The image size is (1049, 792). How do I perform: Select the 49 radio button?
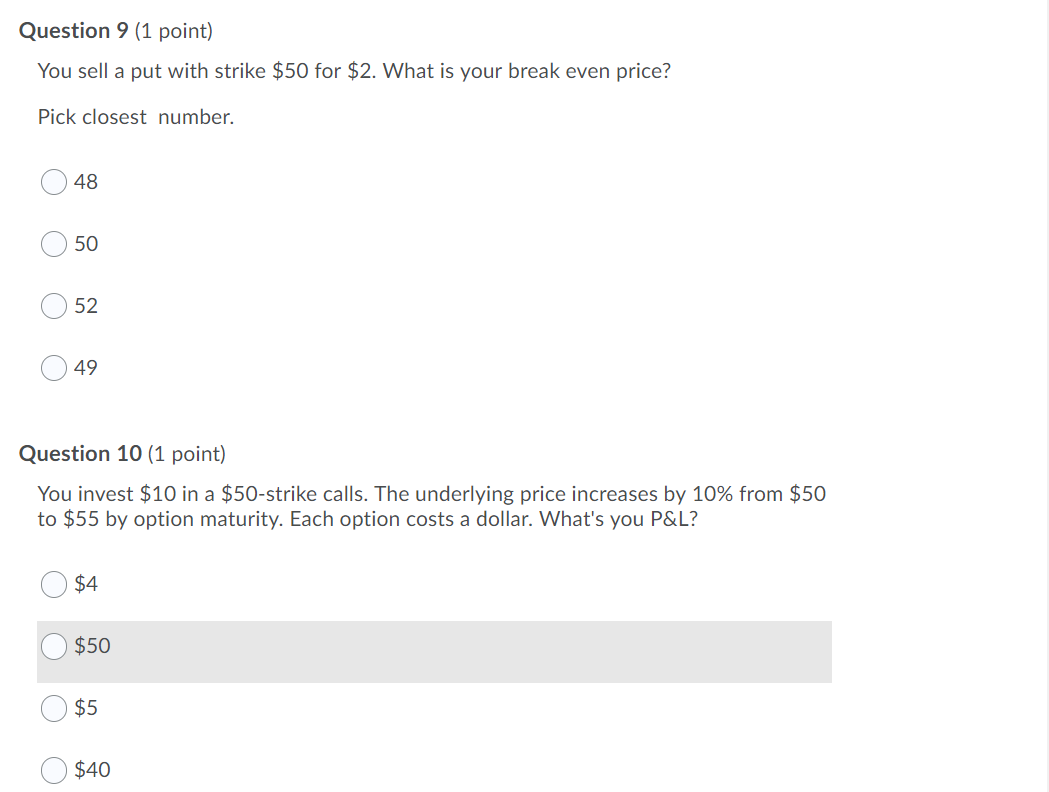click(54, 368)
